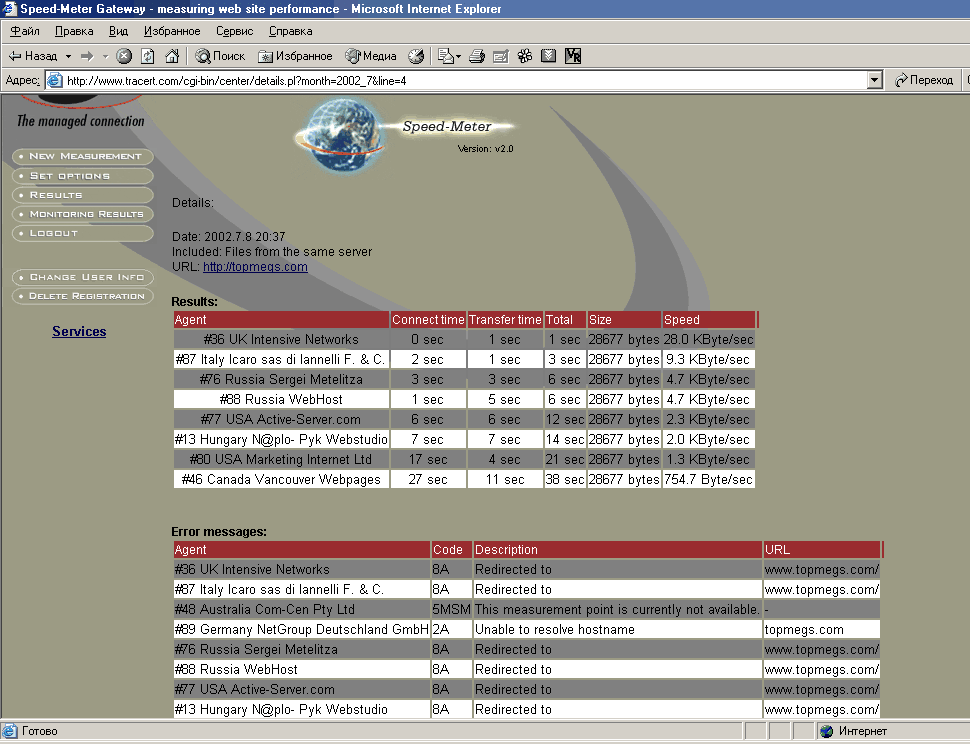The image size is (970, 744).
Task: Click the Error messages Description column header
Action: (617, 550)
